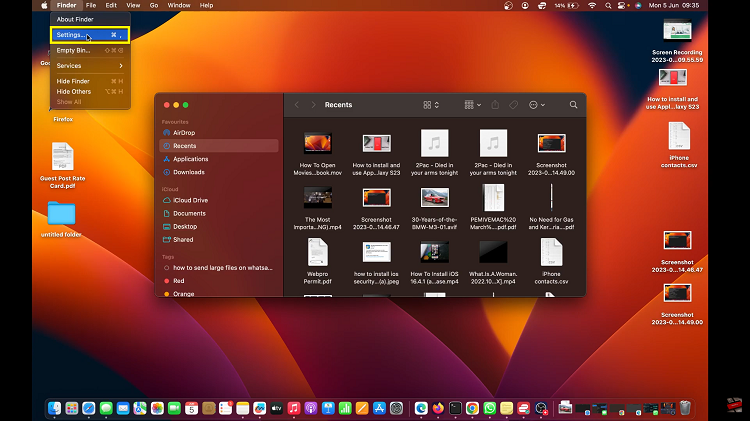Image resolution: width=750 pixels, height=421 pixels.
Task: Open the icon view switcher dropdown
Action: pos(431,105)
